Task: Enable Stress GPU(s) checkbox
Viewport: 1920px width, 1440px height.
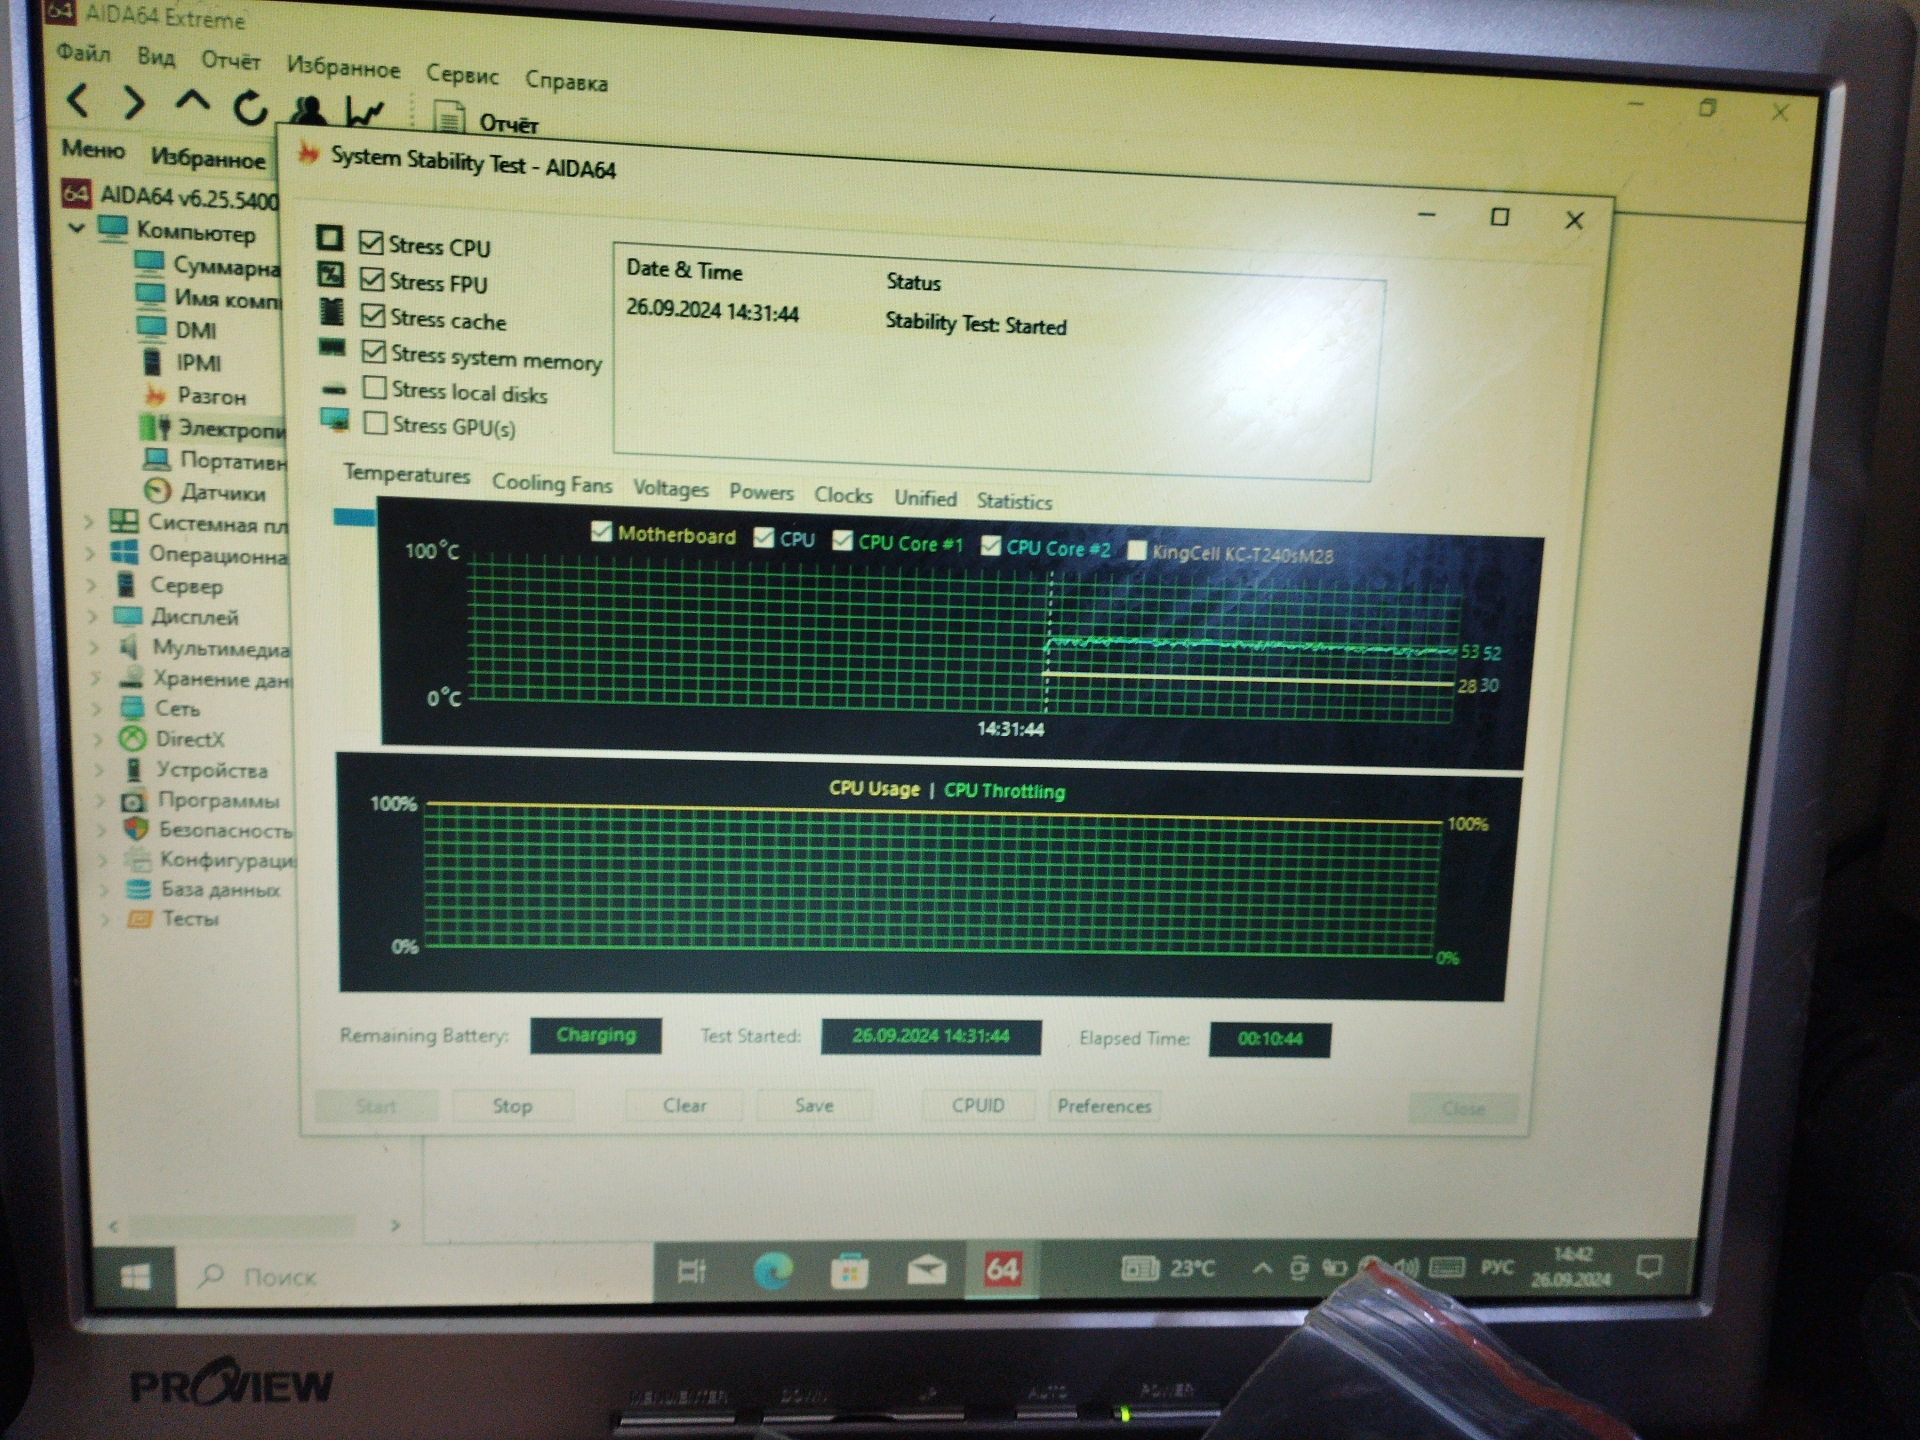Action: pos(376,422)
